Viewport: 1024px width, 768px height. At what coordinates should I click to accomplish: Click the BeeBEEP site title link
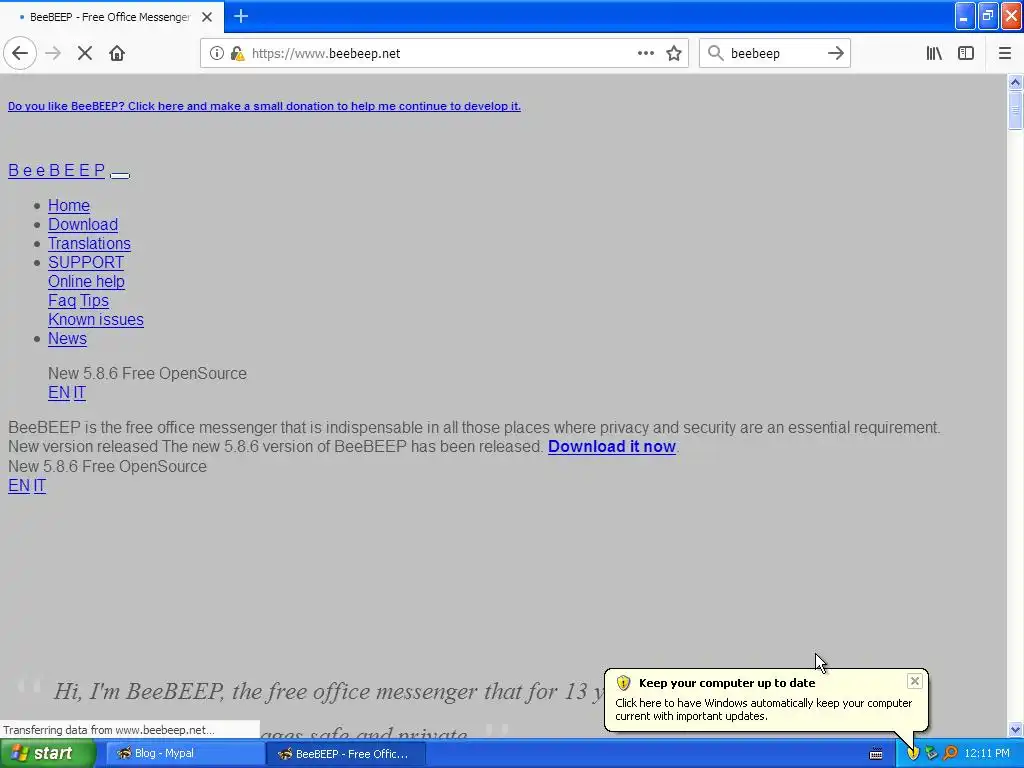point(57,170)
